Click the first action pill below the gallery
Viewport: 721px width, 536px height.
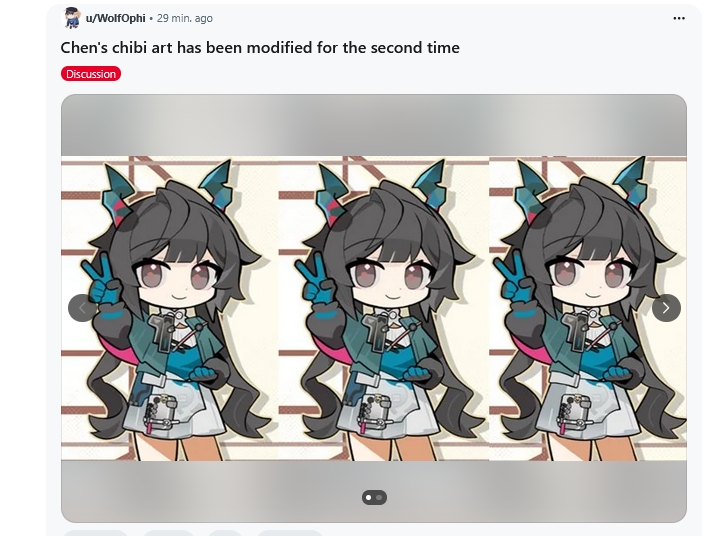pos(95,533)
